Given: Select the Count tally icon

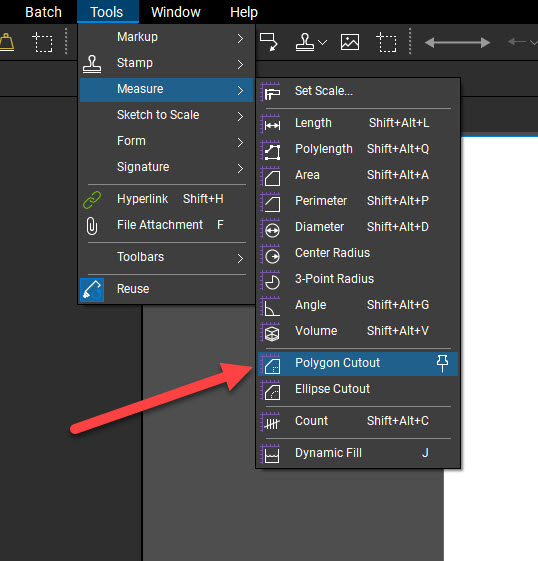Looking at the screenshot, I should [x=271, y=422].
